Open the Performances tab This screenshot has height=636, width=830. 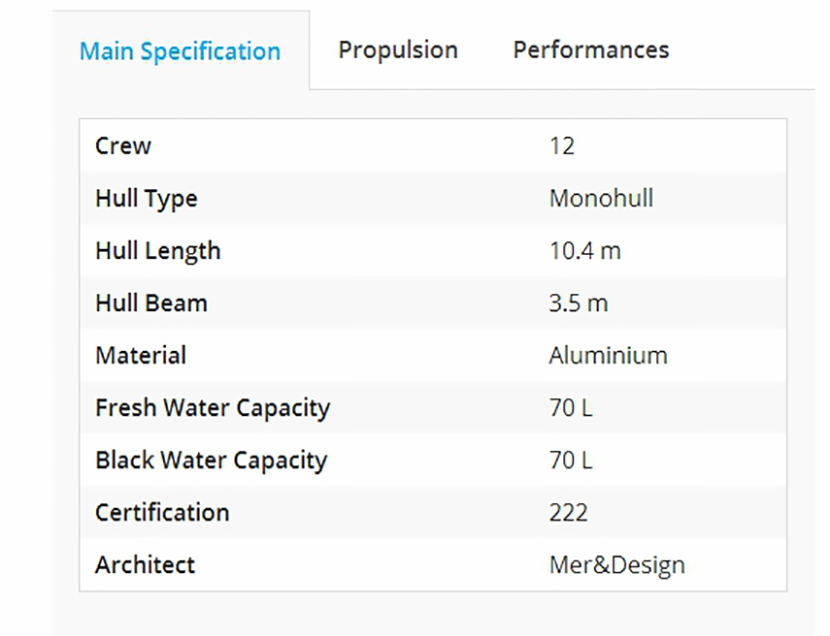click(x=590, y=50)
